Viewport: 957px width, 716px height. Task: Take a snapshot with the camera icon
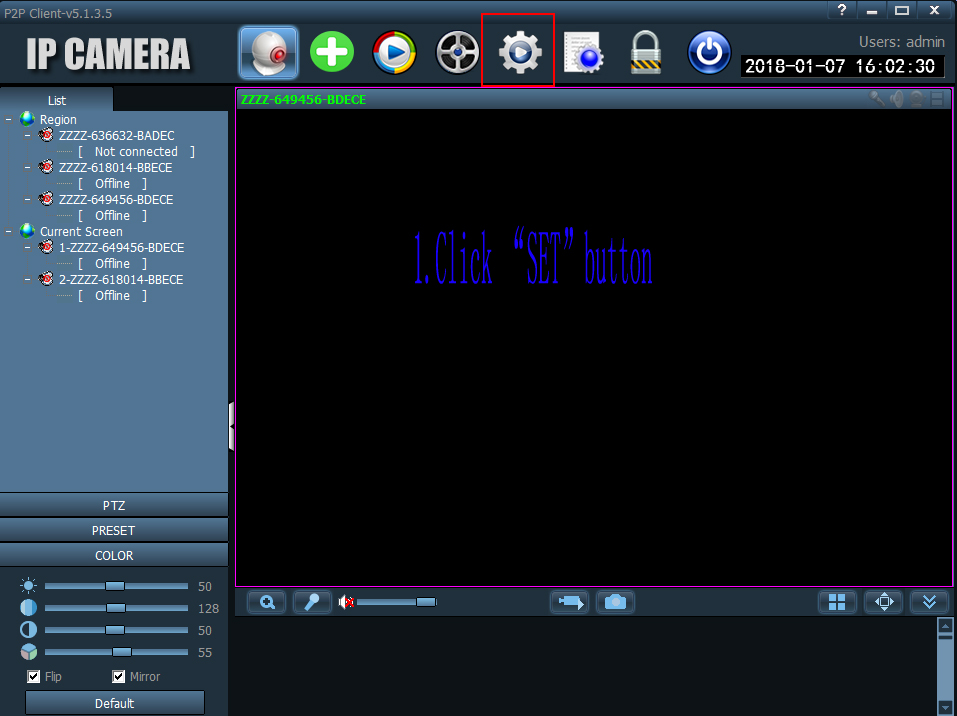[615, 602]
